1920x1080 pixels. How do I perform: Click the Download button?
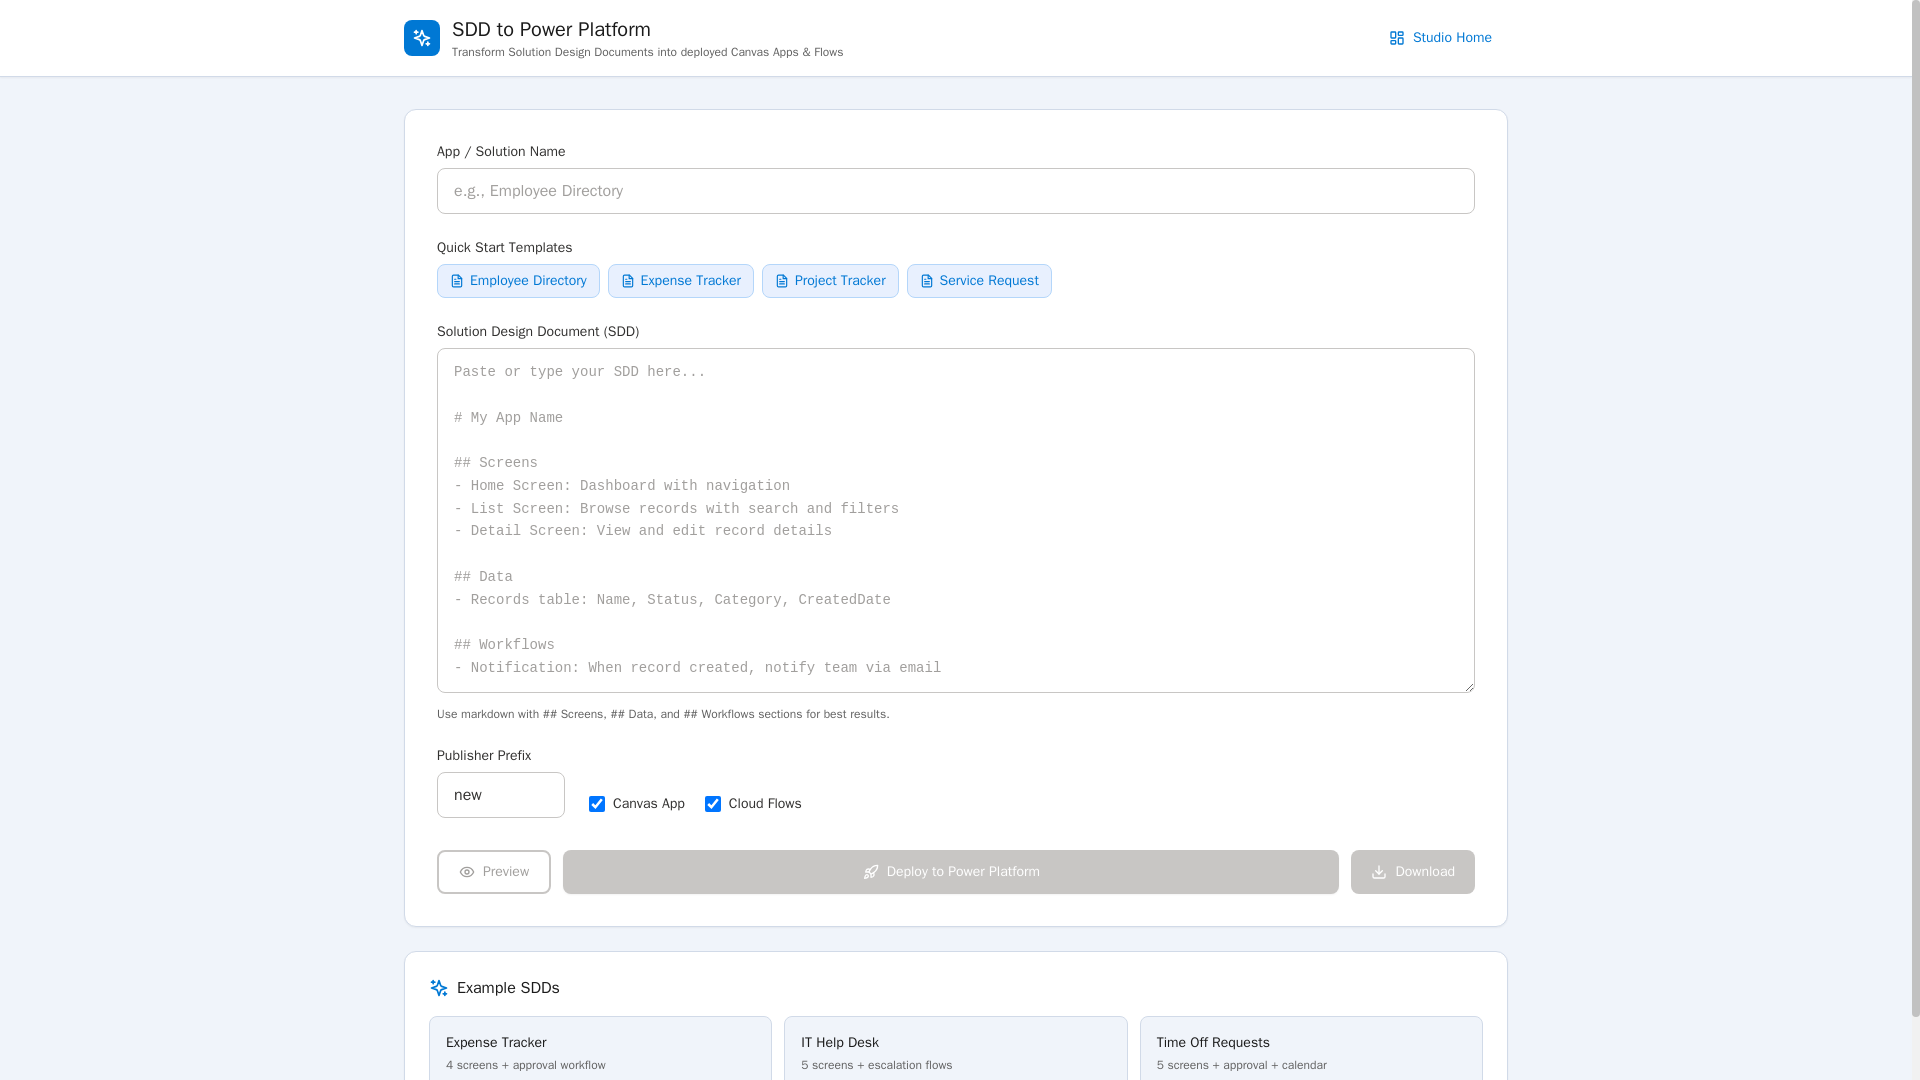(x=1413, y=872)
